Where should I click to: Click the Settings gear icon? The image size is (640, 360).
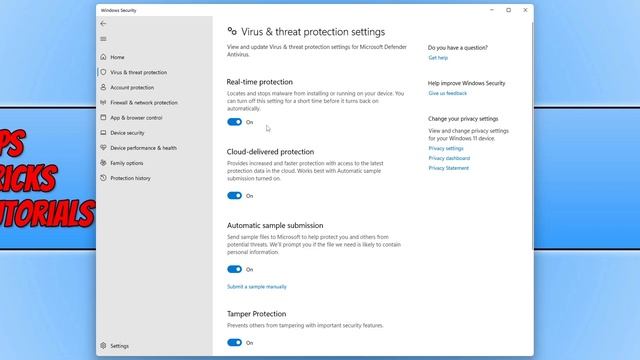point(103,346)
